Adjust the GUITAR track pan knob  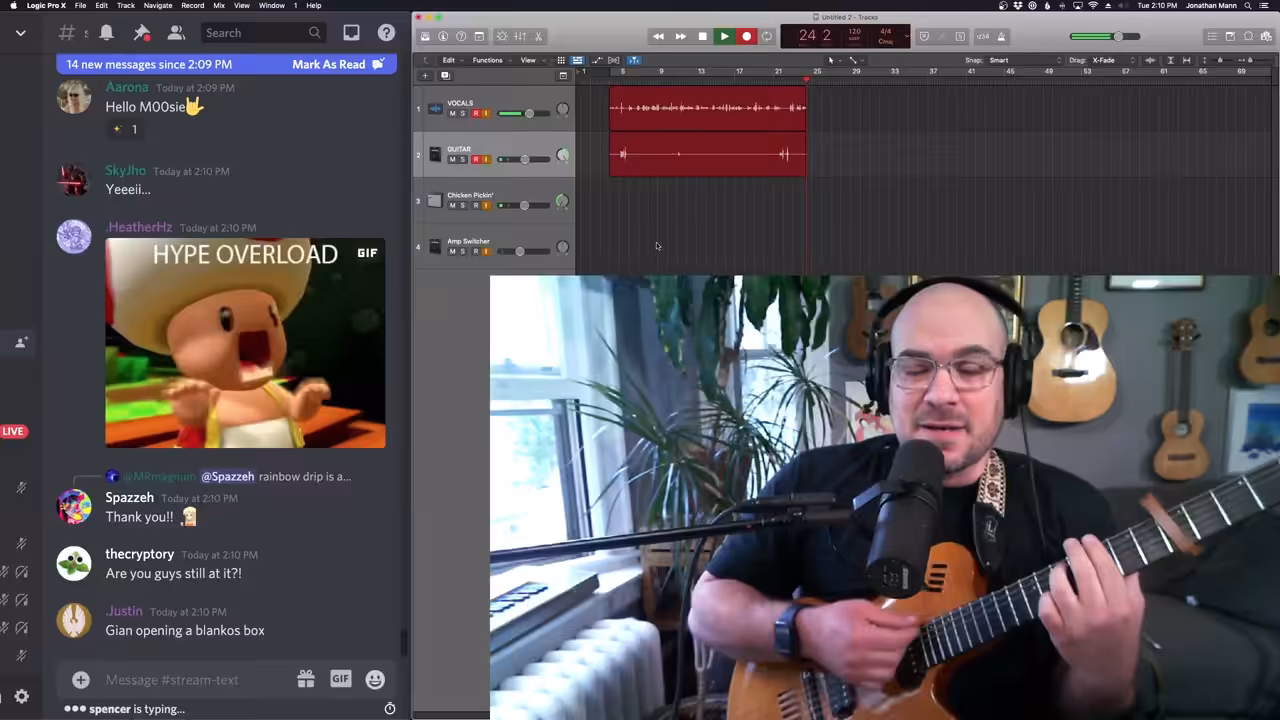tap(562, 155)
